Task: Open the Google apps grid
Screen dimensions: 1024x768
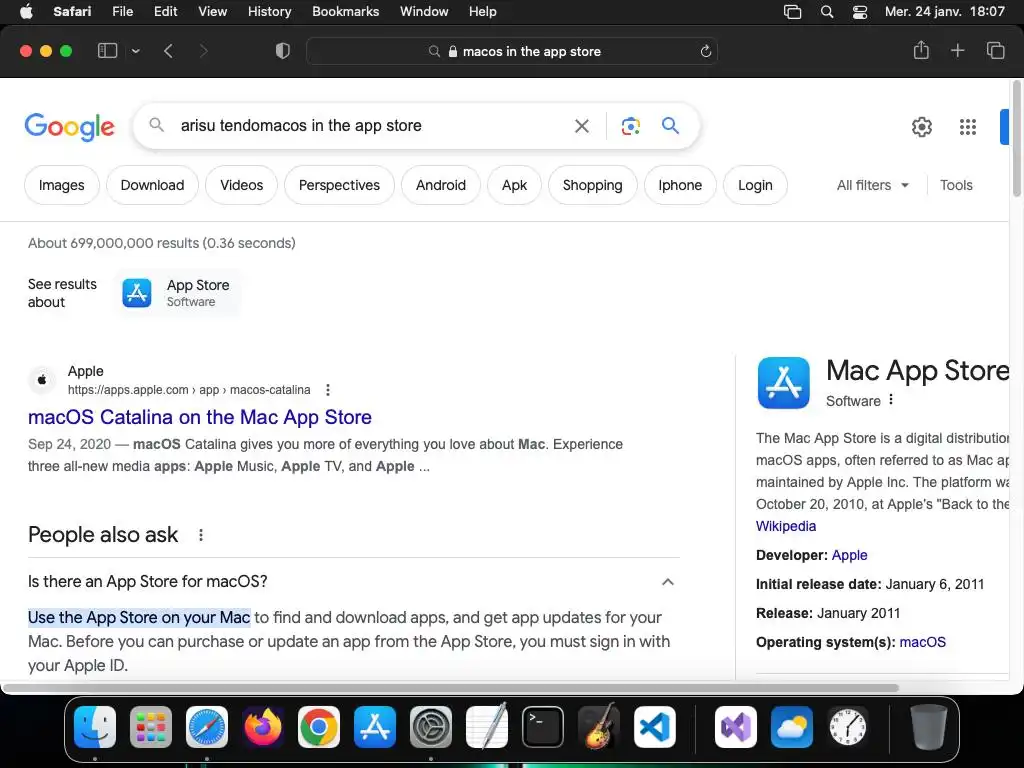Action: pos(968,127)
